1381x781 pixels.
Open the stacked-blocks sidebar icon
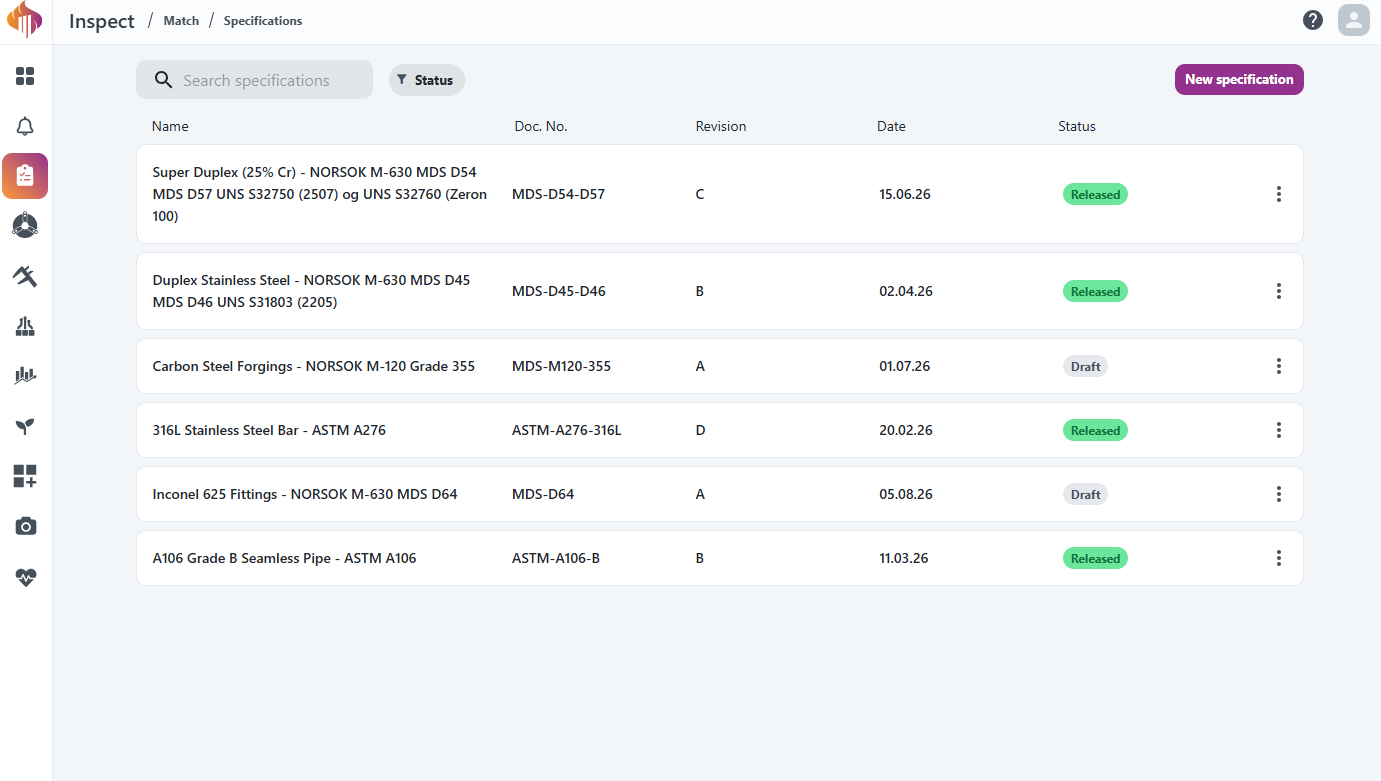pyautogui.click(x=25, y=326)
